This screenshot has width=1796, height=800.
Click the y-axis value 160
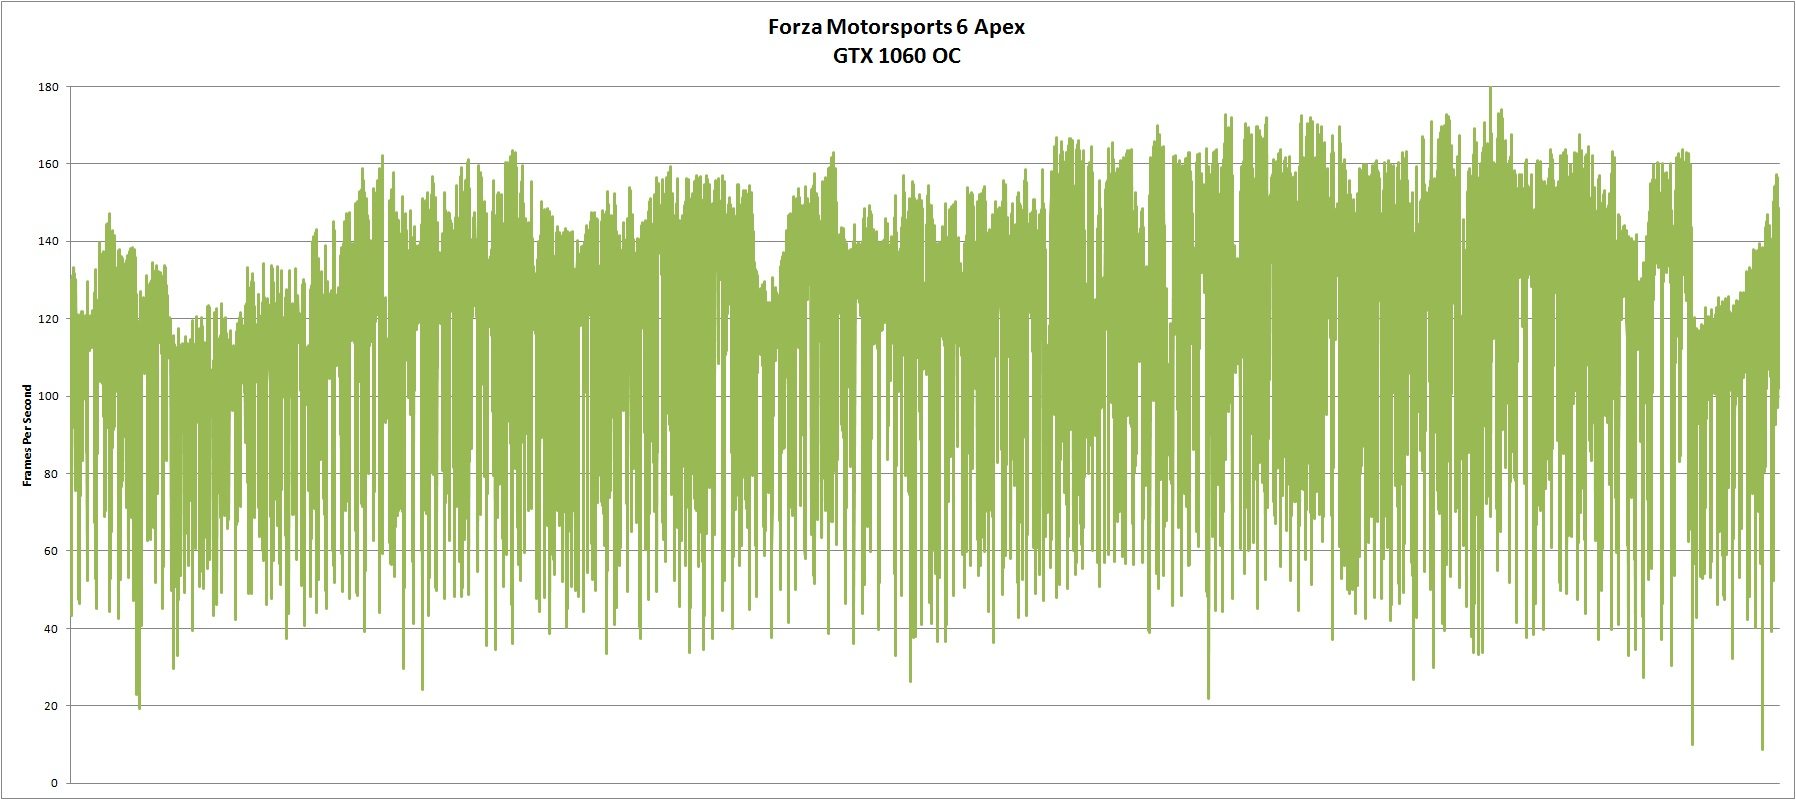coord(48,164)
